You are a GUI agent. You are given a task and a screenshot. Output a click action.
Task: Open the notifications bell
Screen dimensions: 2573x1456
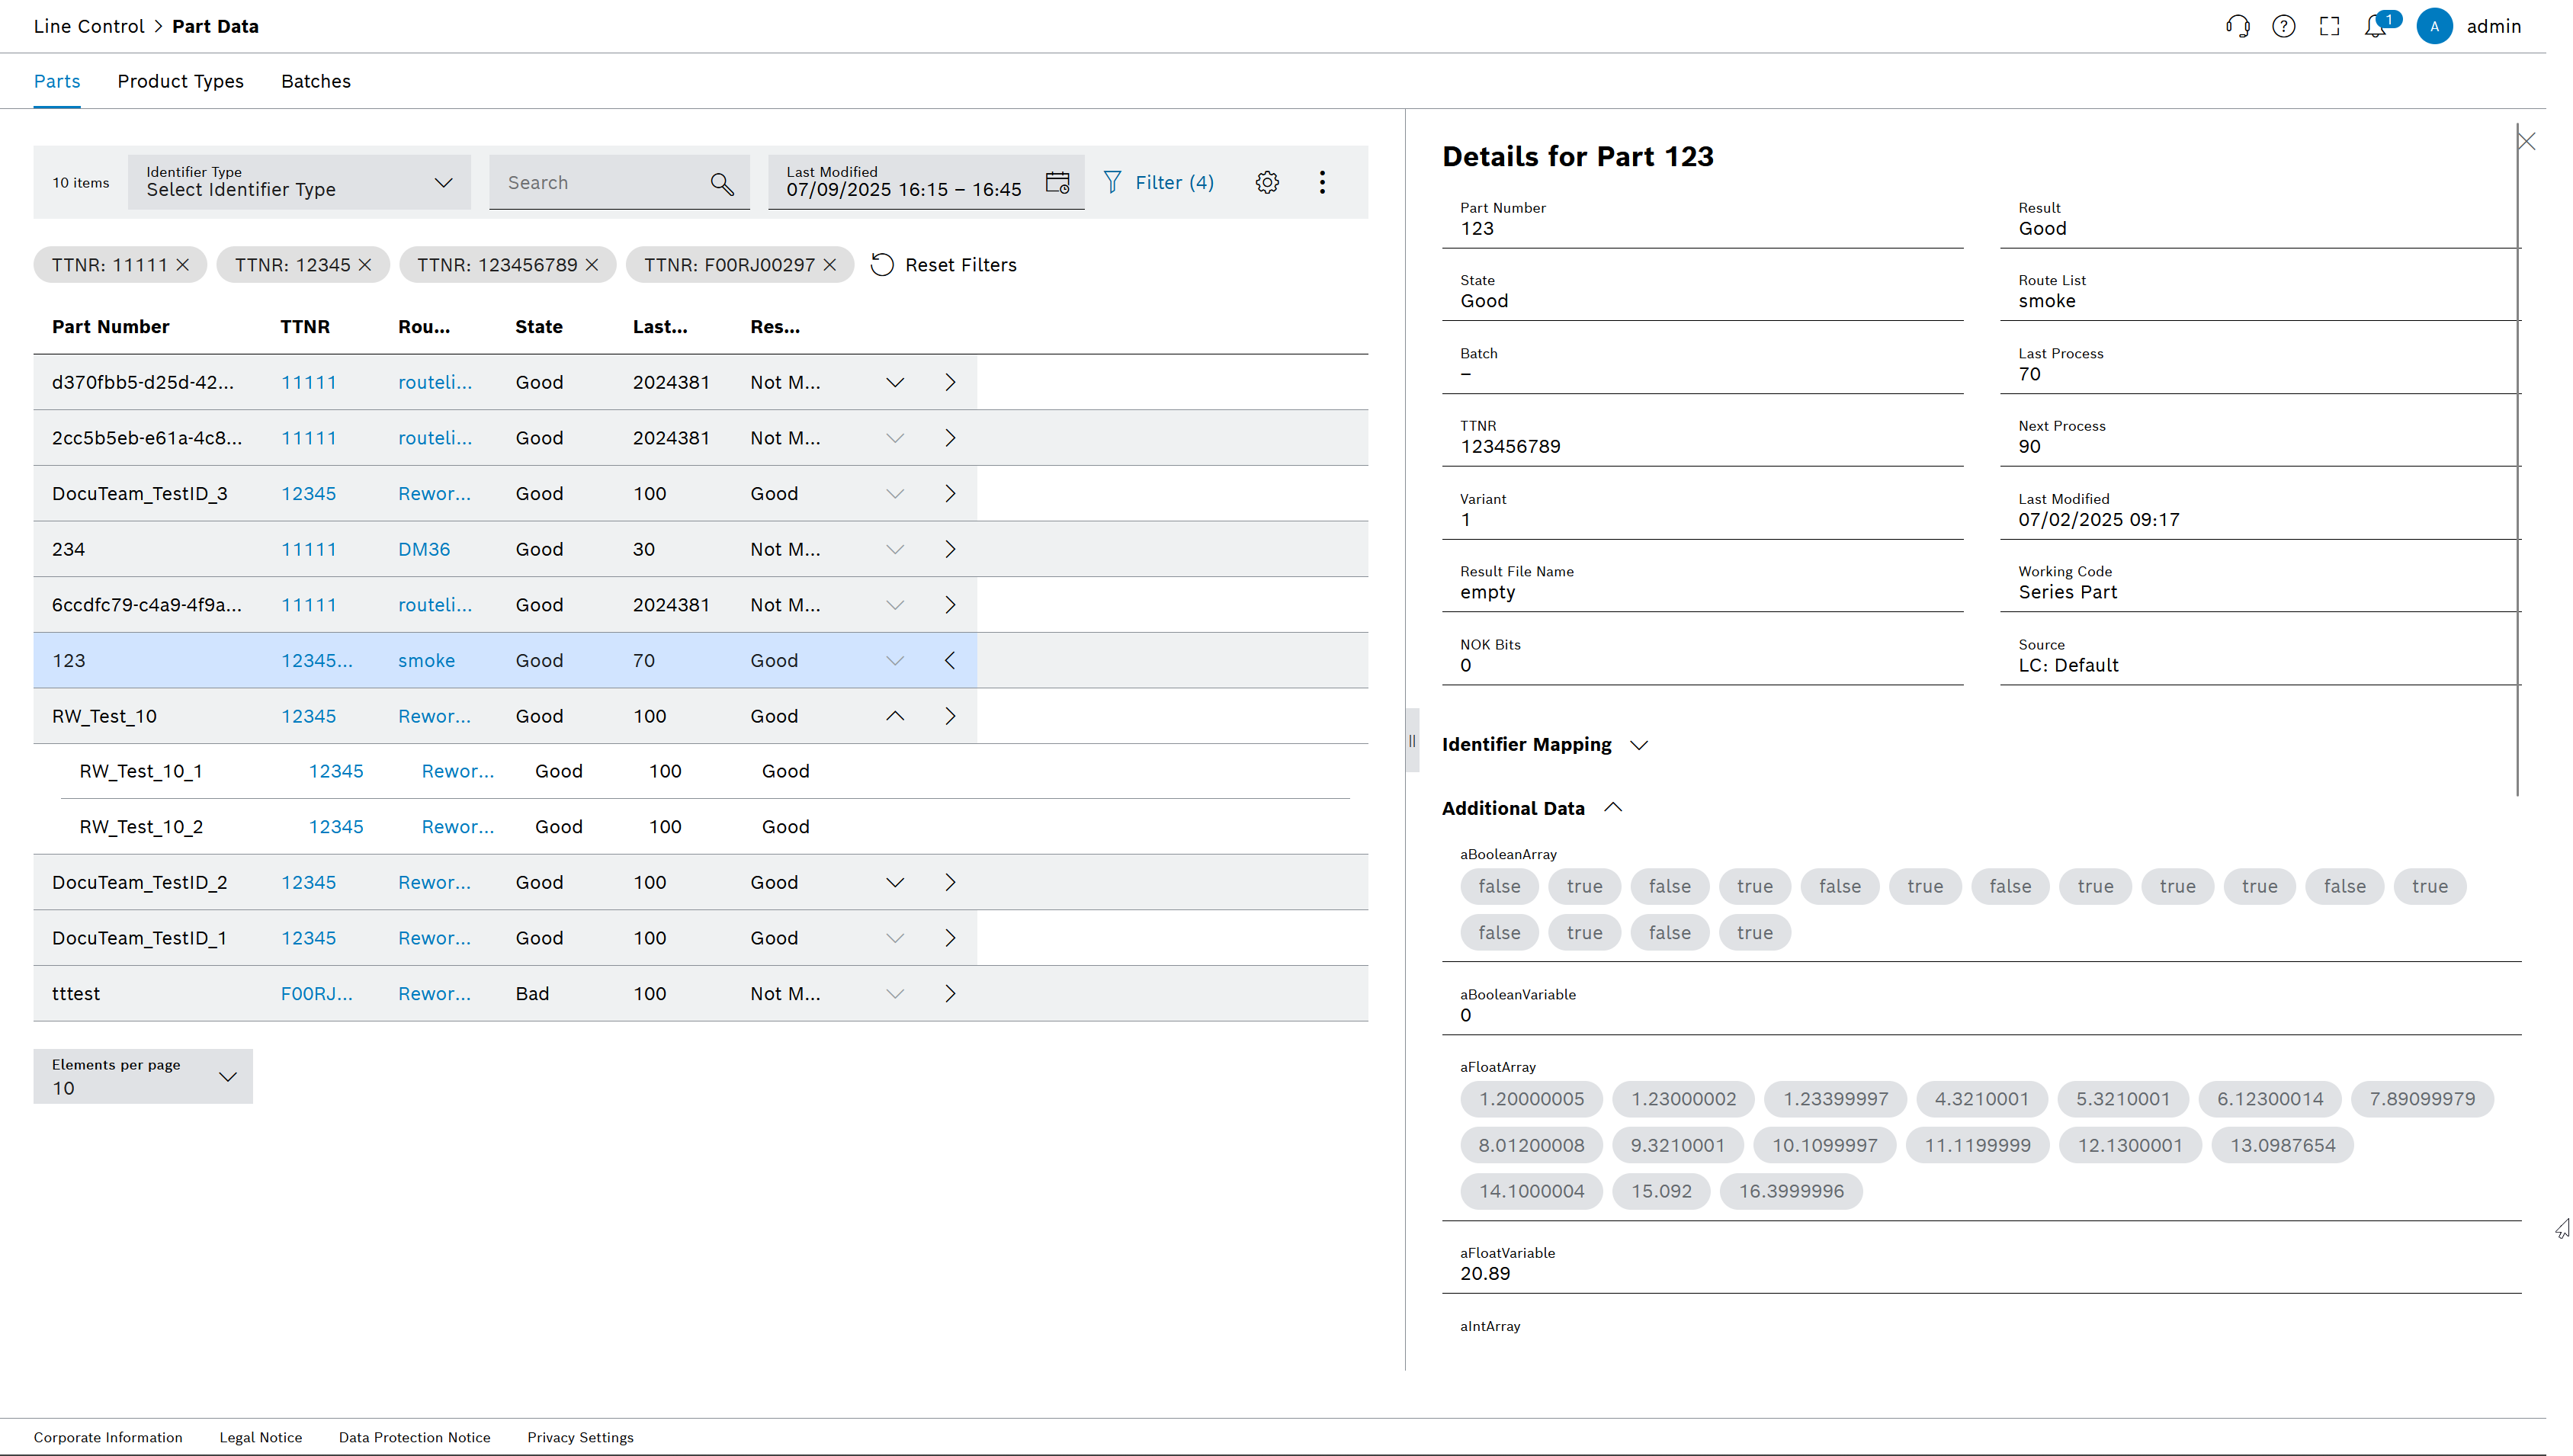pos(2375,26)
